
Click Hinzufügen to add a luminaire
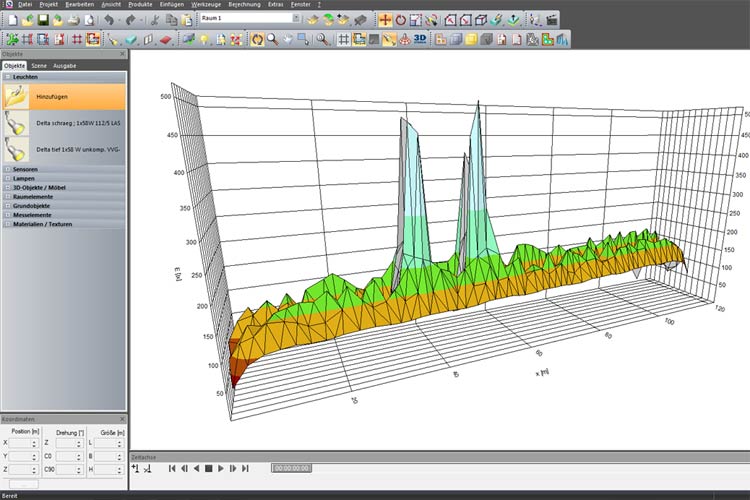coord(64,97)
